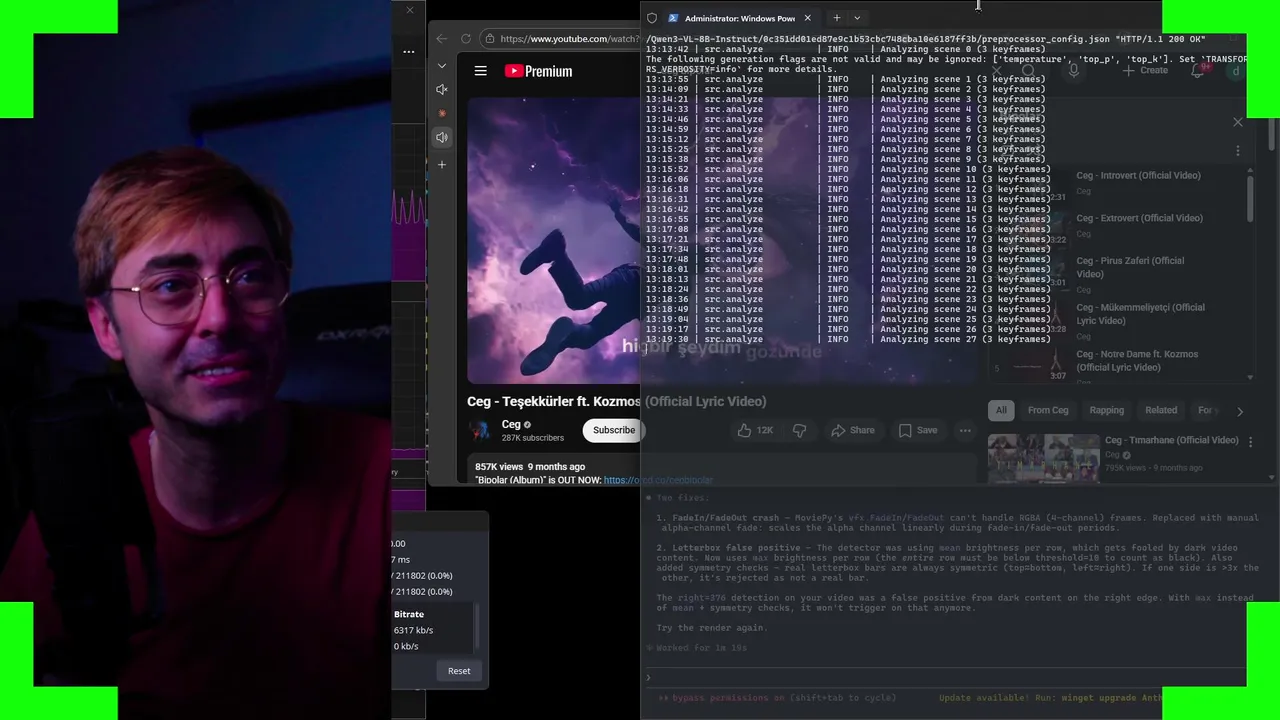Open Ceg - Tımarhane video thumbnail
The image size is (1280, 720).
point(1043,458)
